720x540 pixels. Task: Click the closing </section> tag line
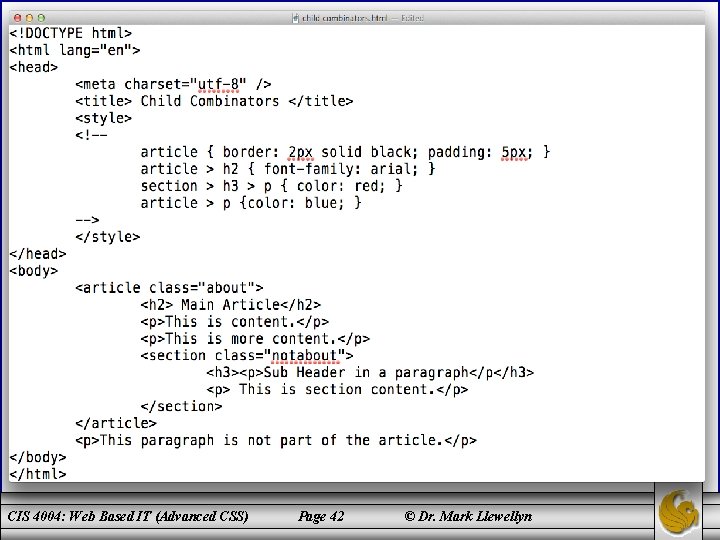point(181,406)
